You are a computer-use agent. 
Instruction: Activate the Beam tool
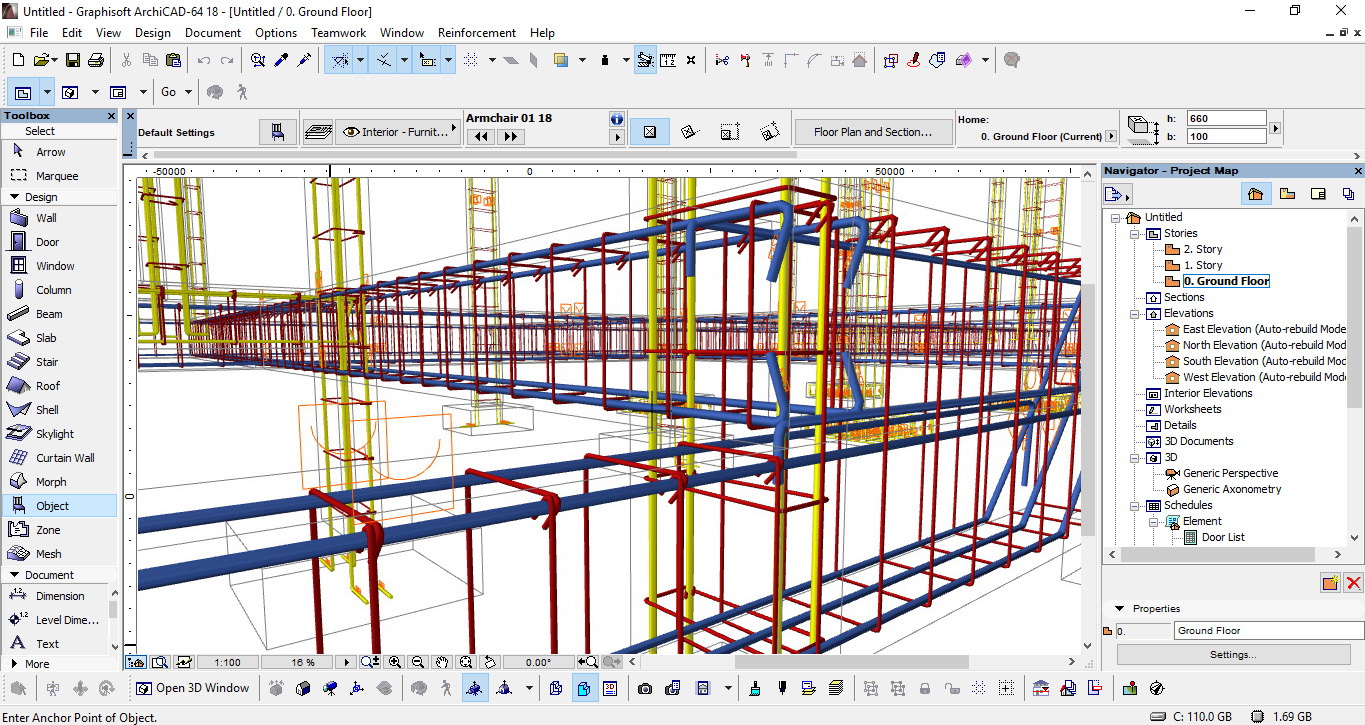(59, 314)
